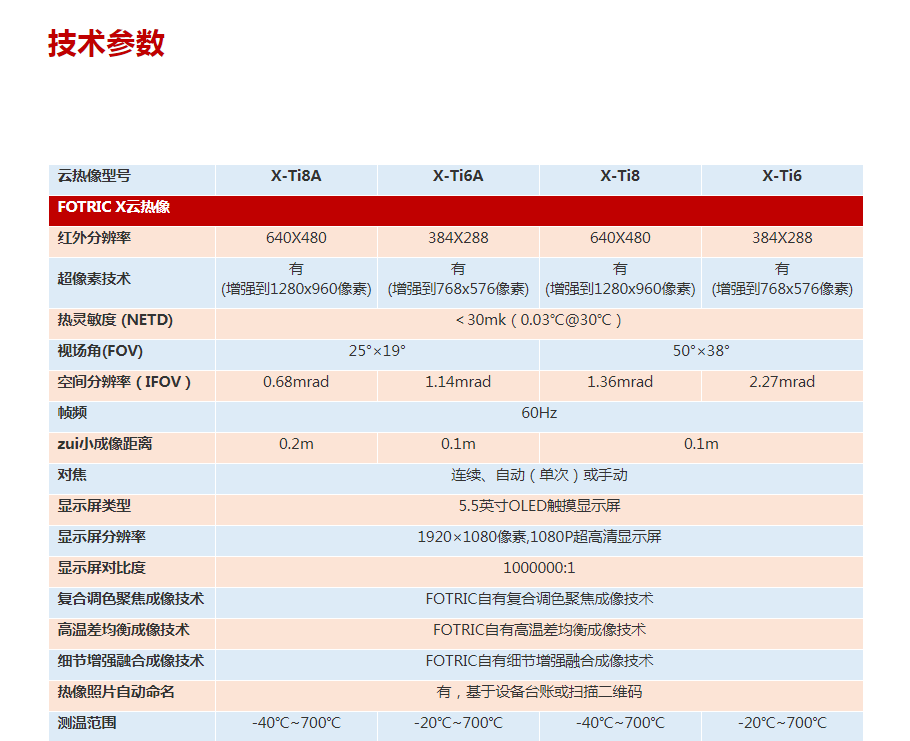Click the X-Ti8A column header

click(296, 176)
